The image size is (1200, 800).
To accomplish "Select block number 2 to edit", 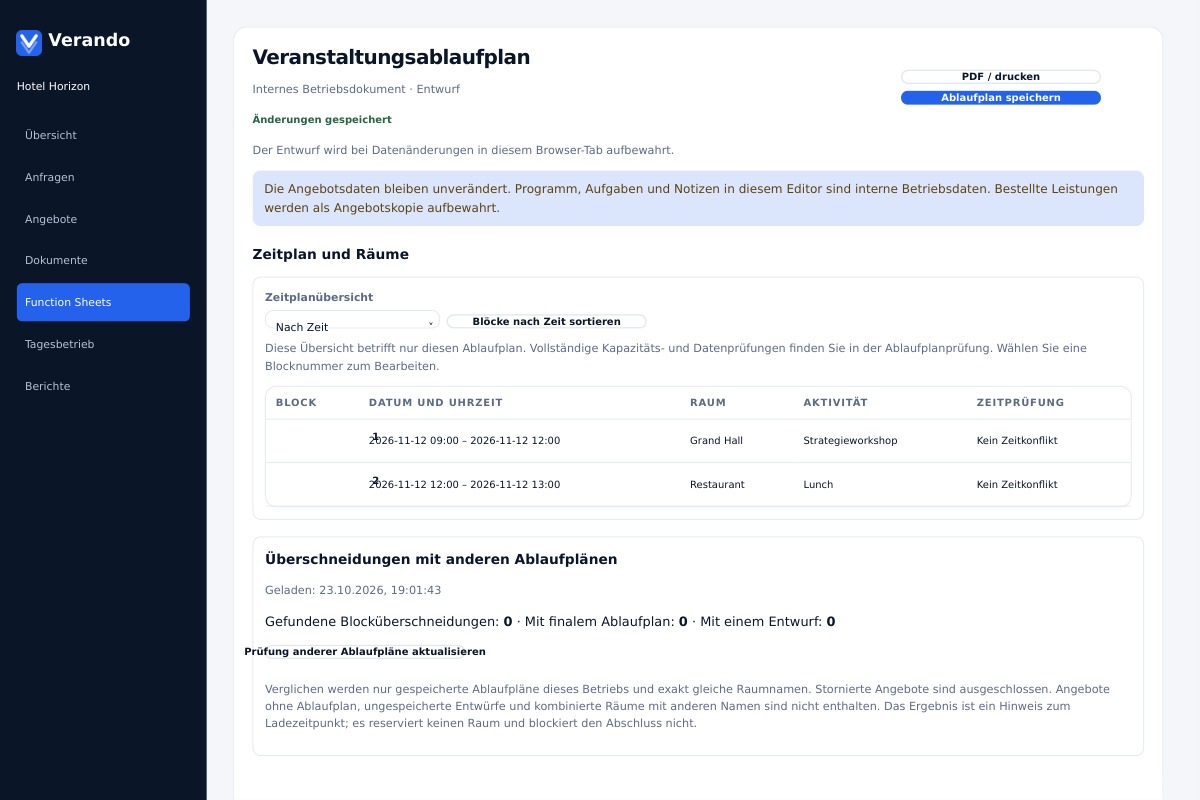I will click(x=375, y=480).
